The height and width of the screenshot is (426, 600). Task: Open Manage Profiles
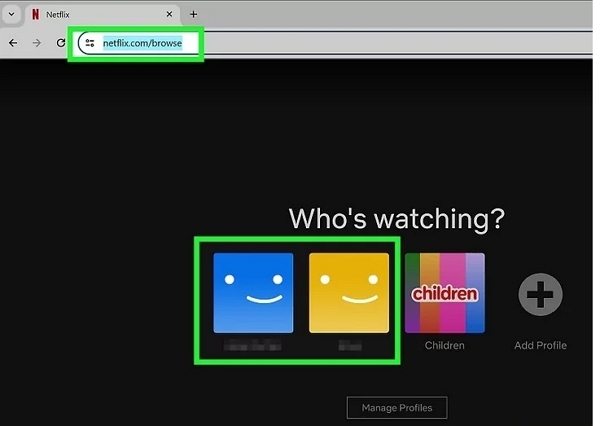[397, 408]
